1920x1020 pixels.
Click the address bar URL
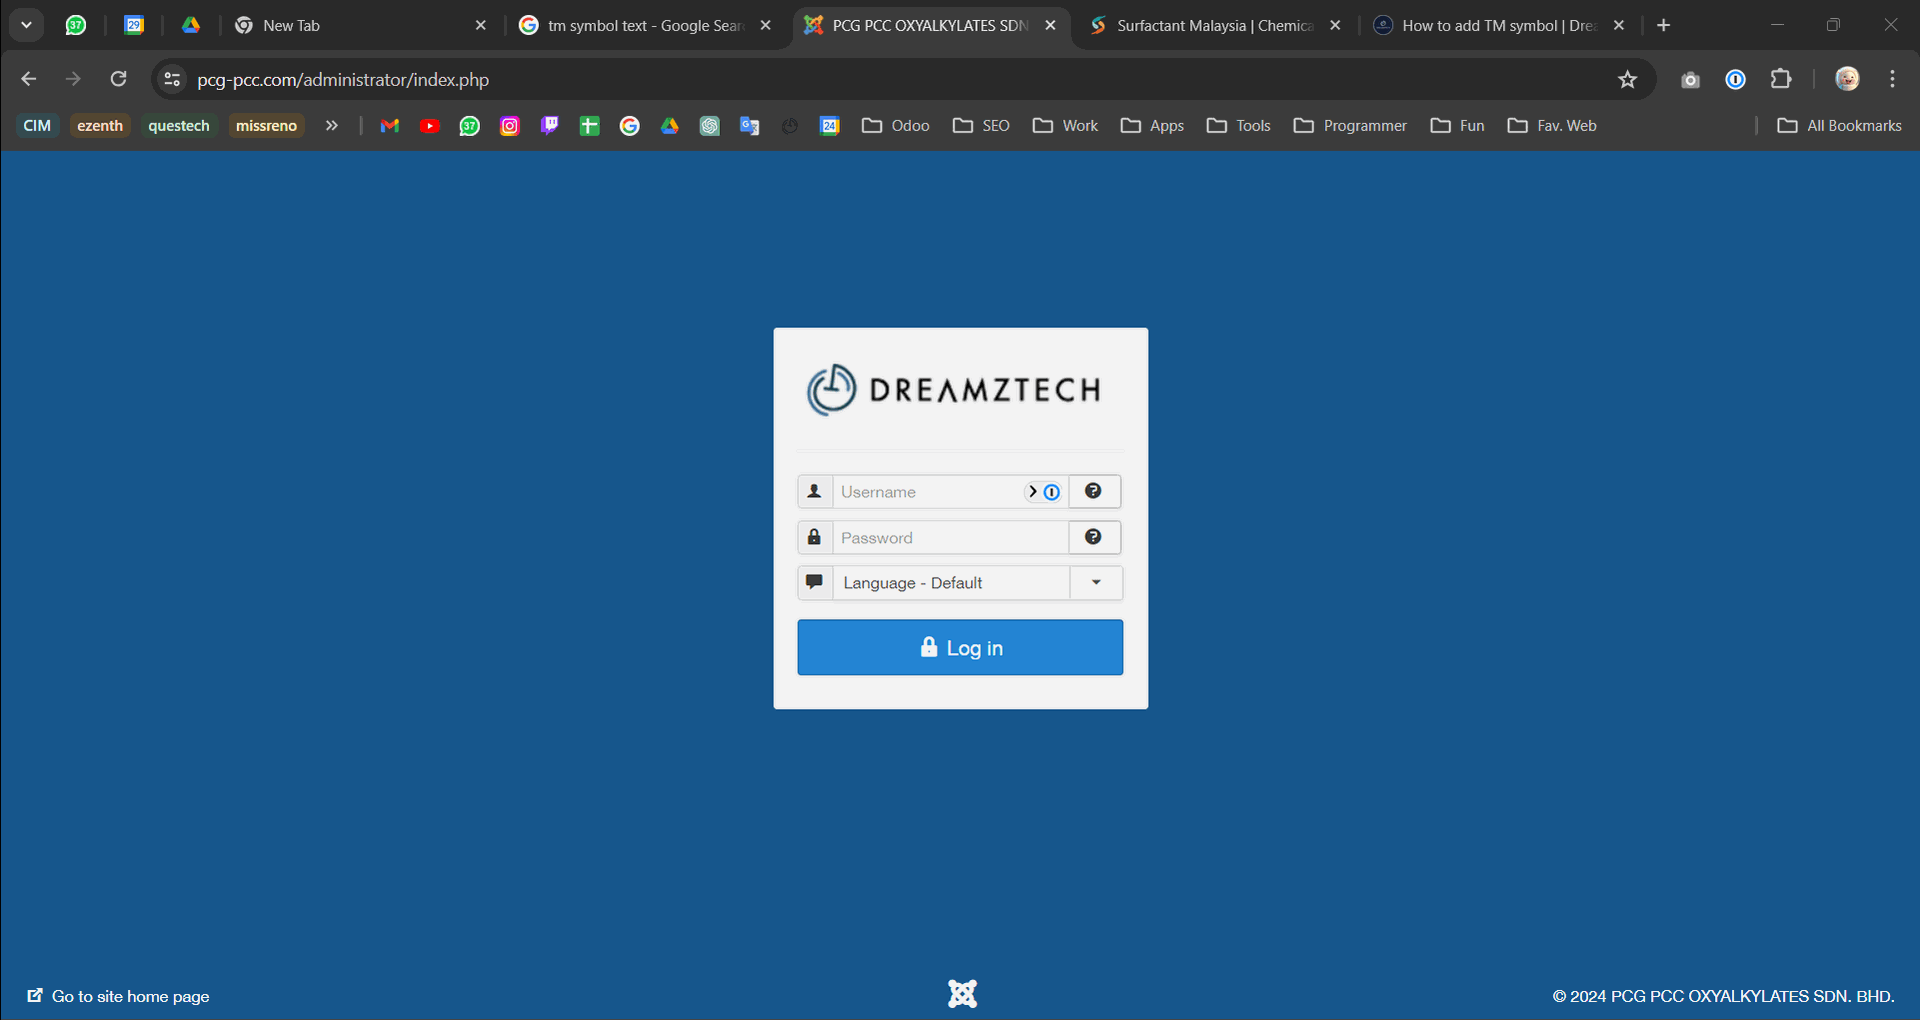pos(343,80)
